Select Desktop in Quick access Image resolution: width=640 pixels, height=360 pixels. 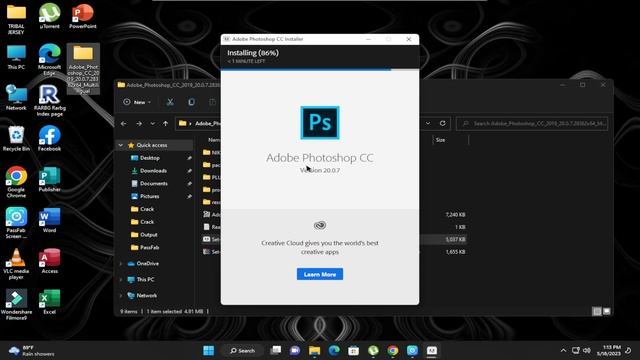pos(150,158)
